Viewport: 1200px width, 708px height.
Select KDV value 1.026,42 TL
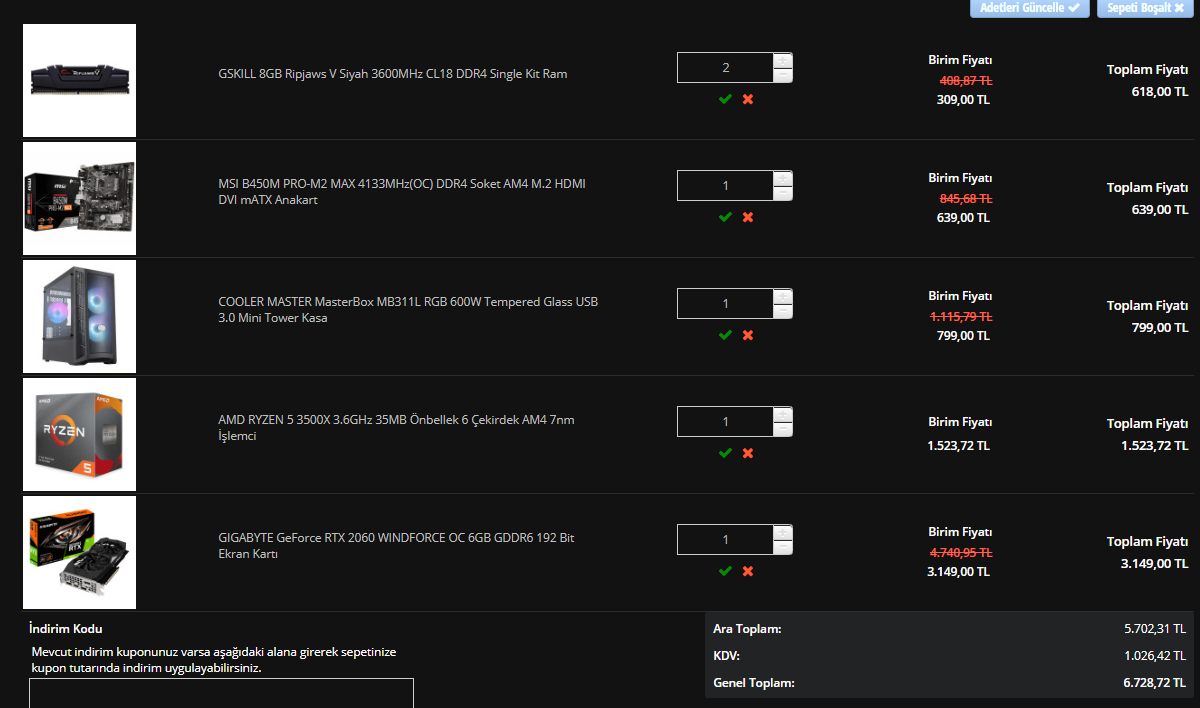[1155, 656]
